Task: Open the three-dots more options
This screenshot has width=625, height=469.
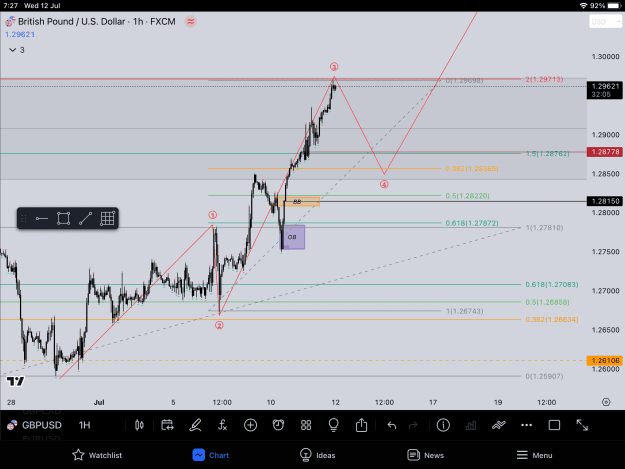Action: click(526, 425)
